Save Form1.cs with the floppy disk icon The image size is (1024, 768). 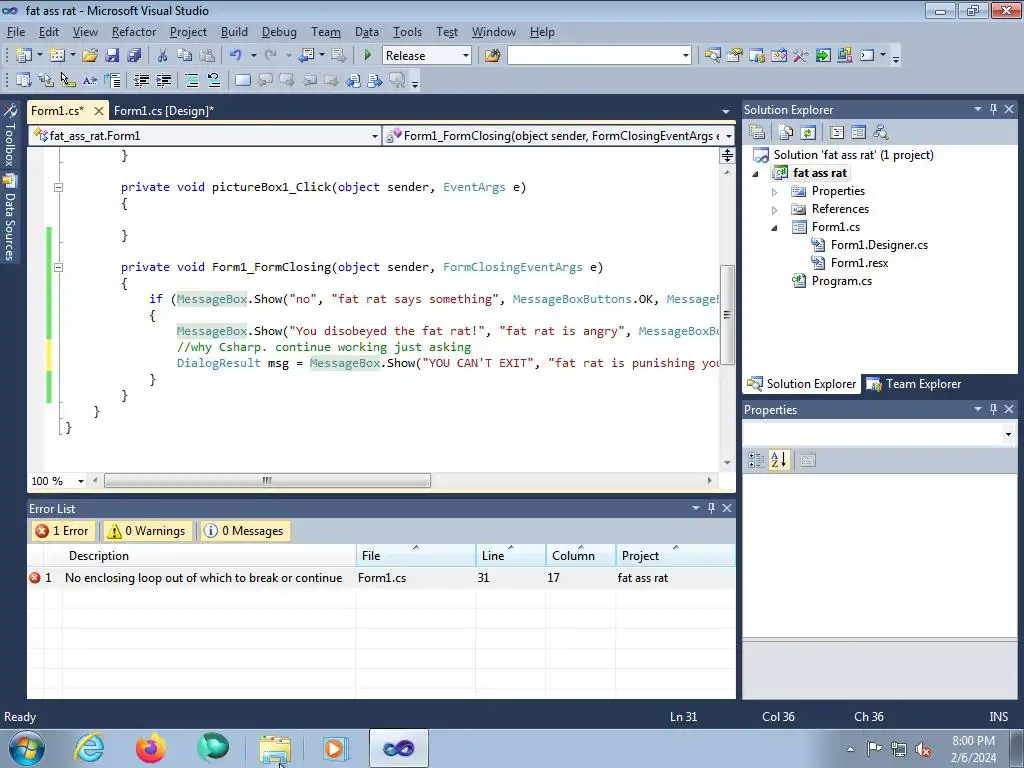pyautogui.click(x=112, y=56)
